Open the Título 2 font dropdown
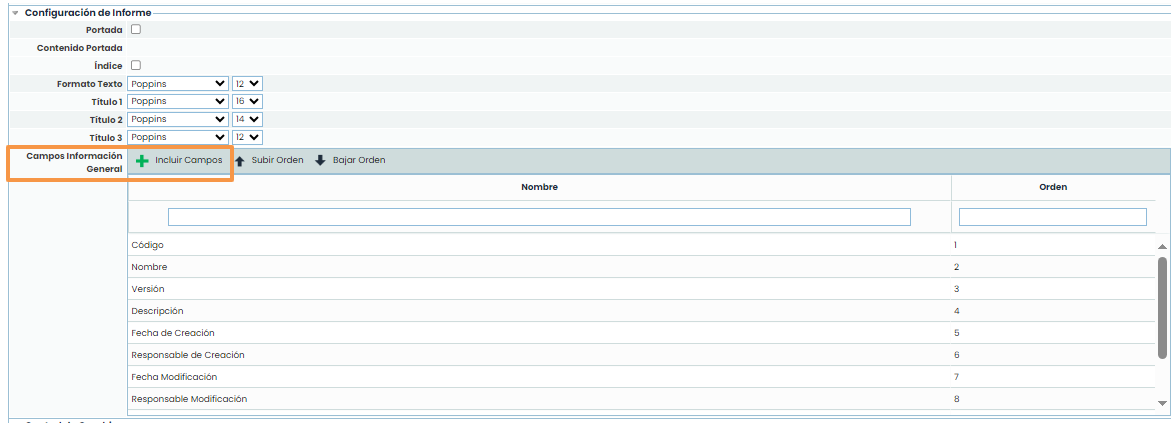The height and width of the screenshot is (423, 1171). (x=178, y=119)
